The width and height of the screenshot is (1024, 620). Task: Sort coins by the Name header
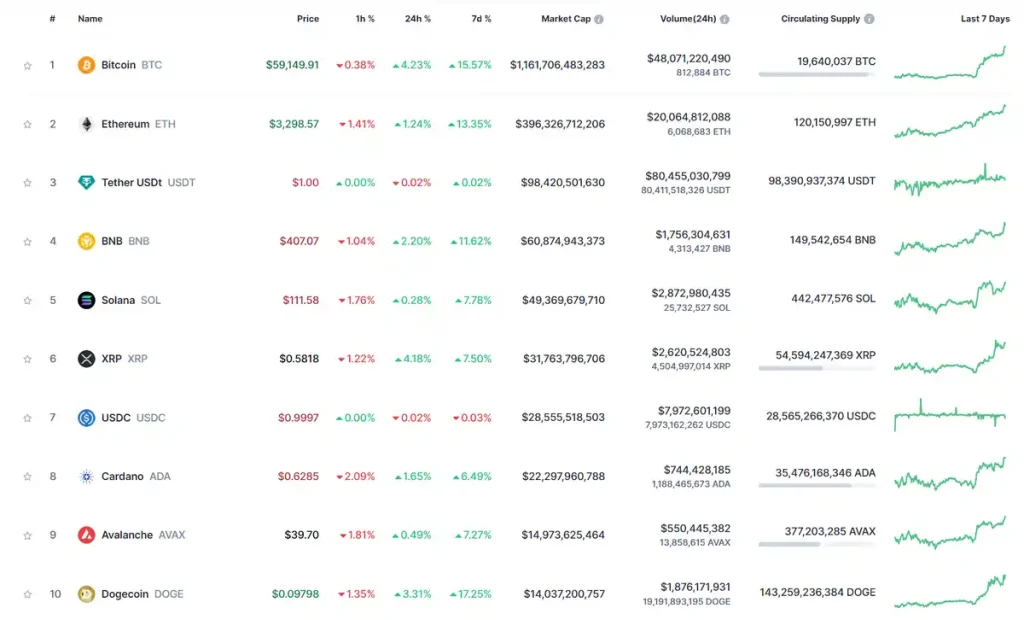click(90, 19)
